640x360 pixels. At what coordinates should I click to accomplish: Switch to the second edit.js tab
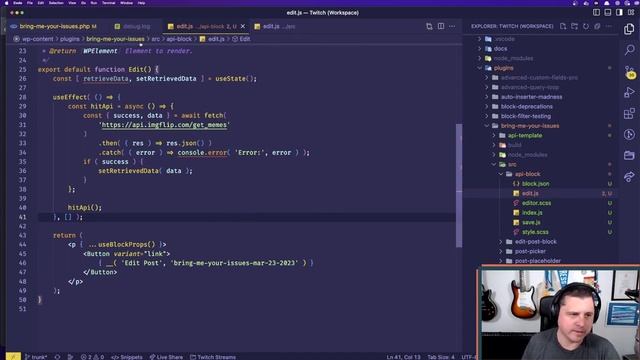[x=275, y=26]
